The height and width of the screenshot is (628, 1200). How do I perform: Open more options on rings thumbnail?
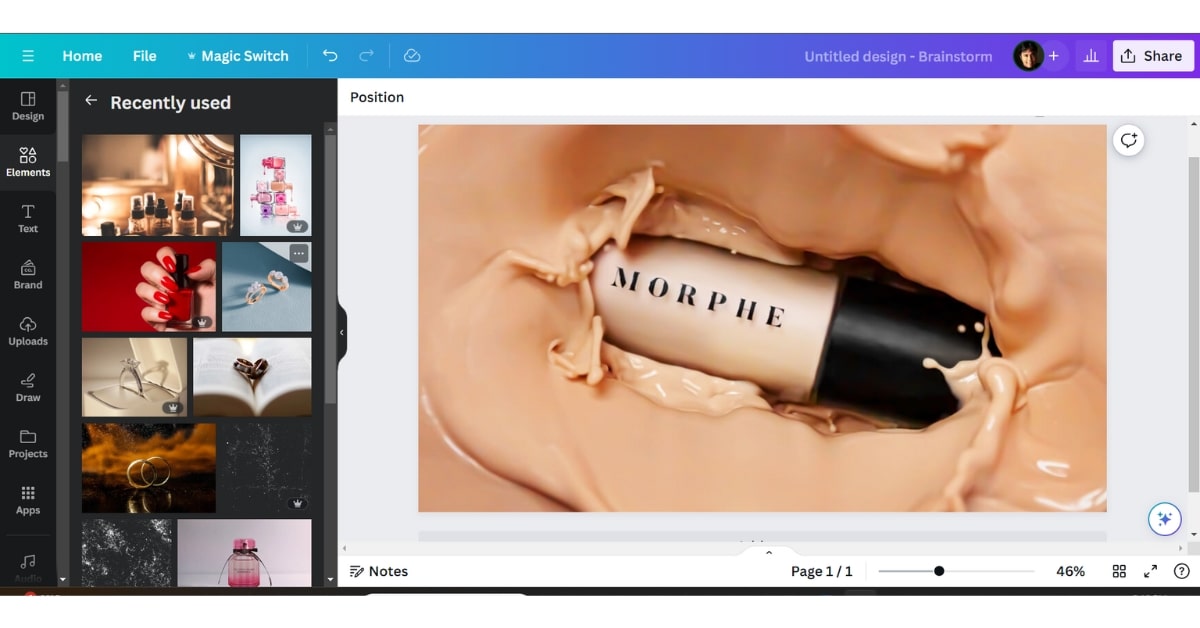pos(299,254)
